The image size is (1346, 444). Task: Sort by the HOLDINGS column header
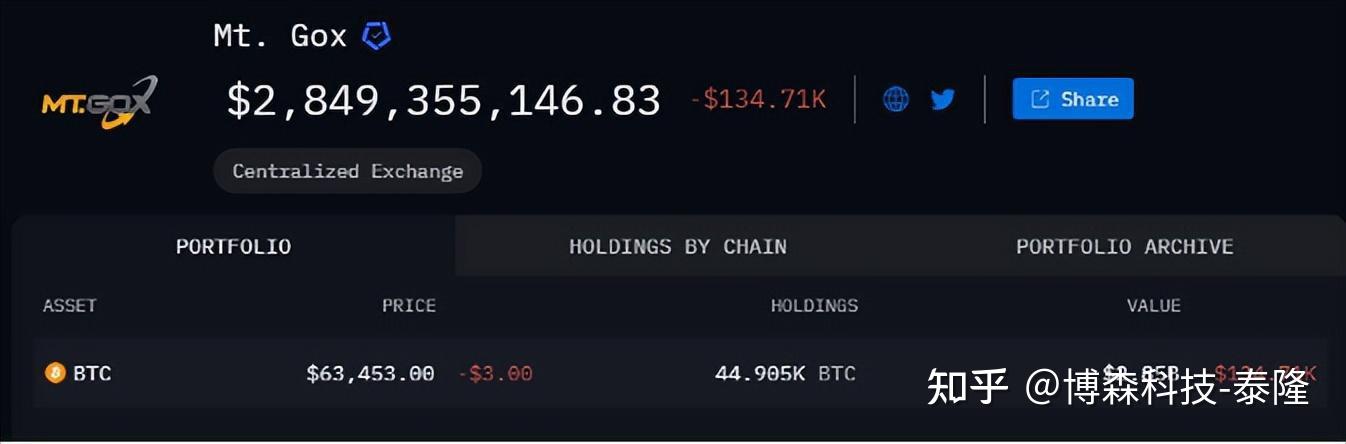tap(814, 305)
